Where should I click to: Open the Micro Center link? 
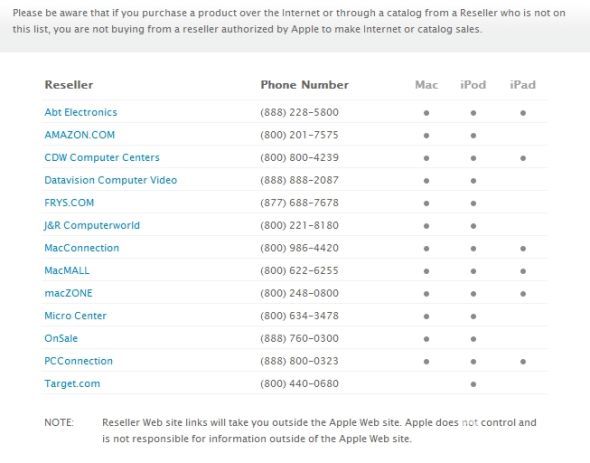75,316
